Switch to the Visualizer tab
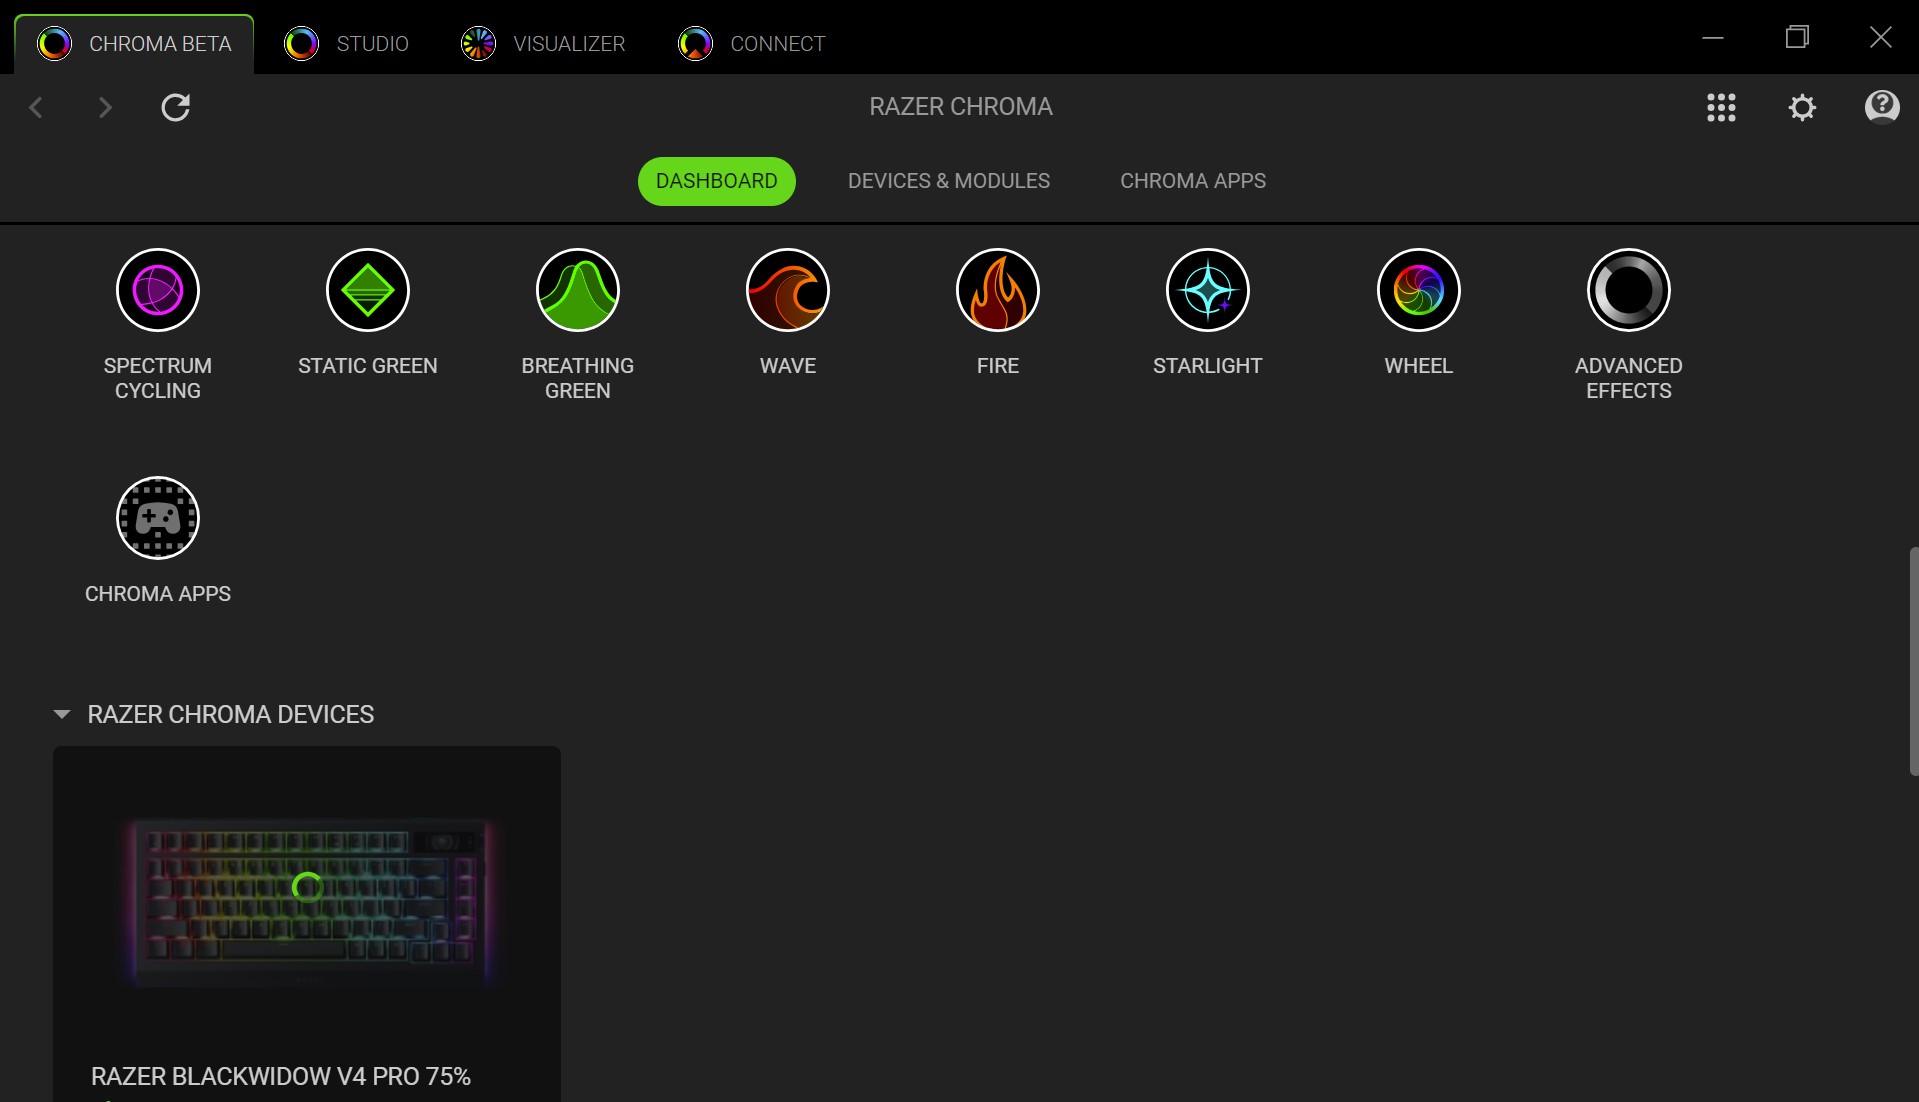 [x=543, y=44]
